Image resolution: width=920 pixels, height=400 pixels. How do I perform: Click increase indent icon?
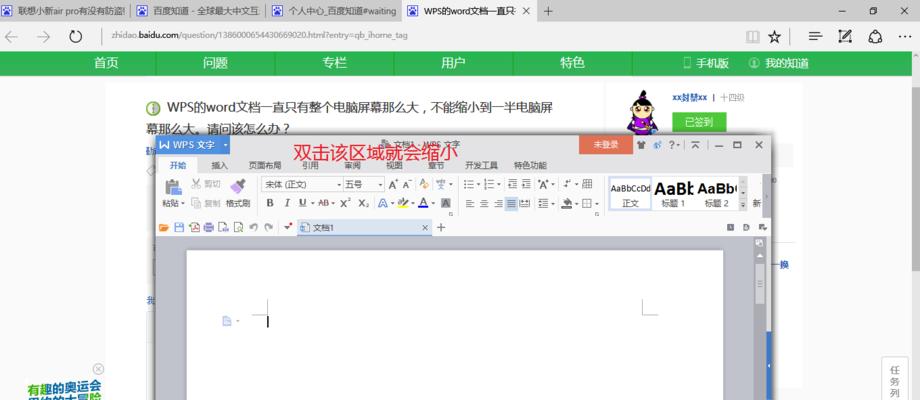coord(526,184)
